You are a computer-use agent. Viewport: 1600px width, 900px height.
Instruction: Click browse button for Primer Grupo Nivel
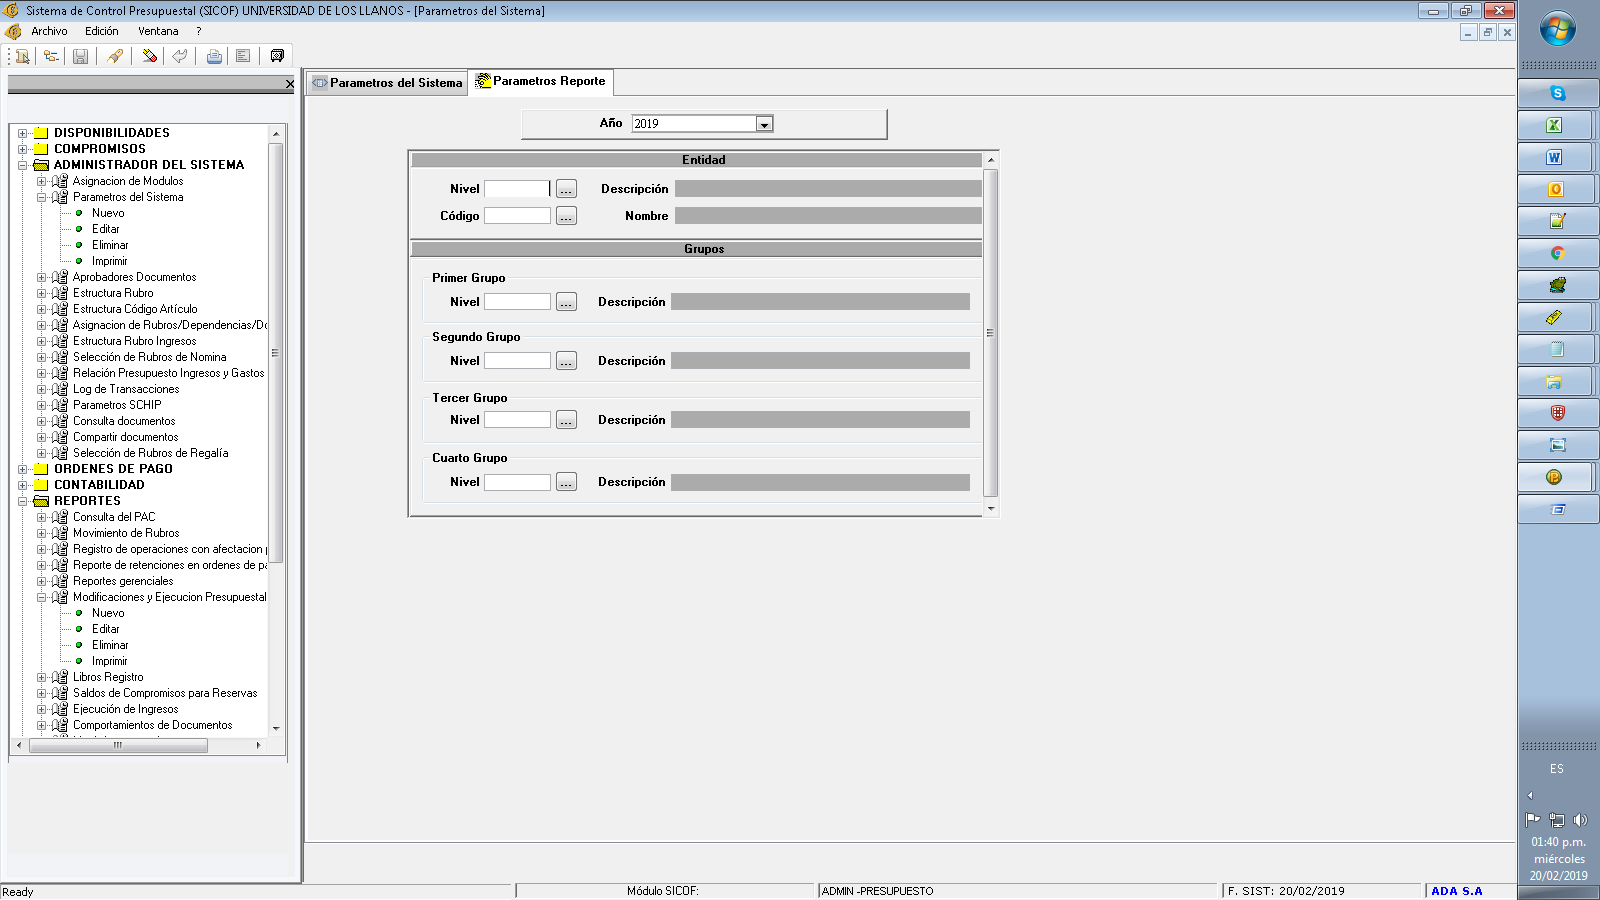(x=566, y=302)
